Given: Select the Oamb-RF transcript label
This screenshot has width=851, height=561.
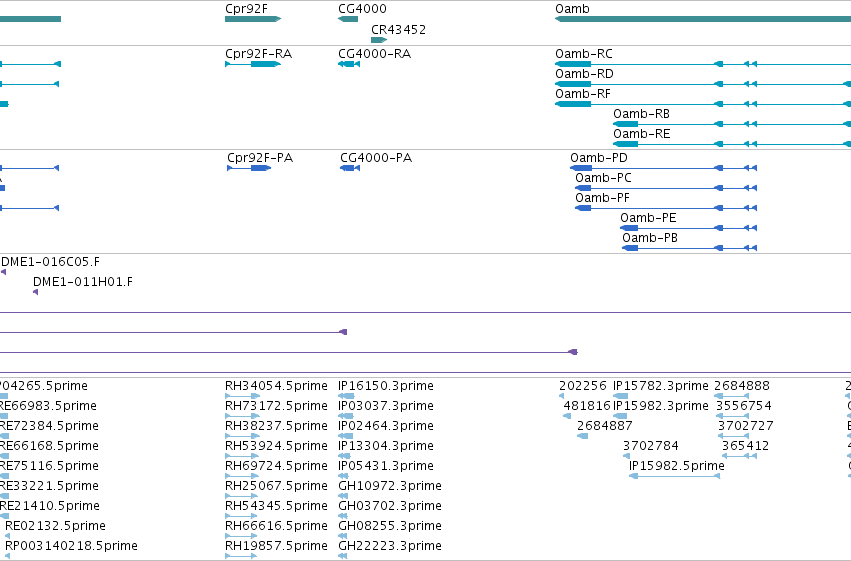Looking at the screenshot, I should pos(583,94).
